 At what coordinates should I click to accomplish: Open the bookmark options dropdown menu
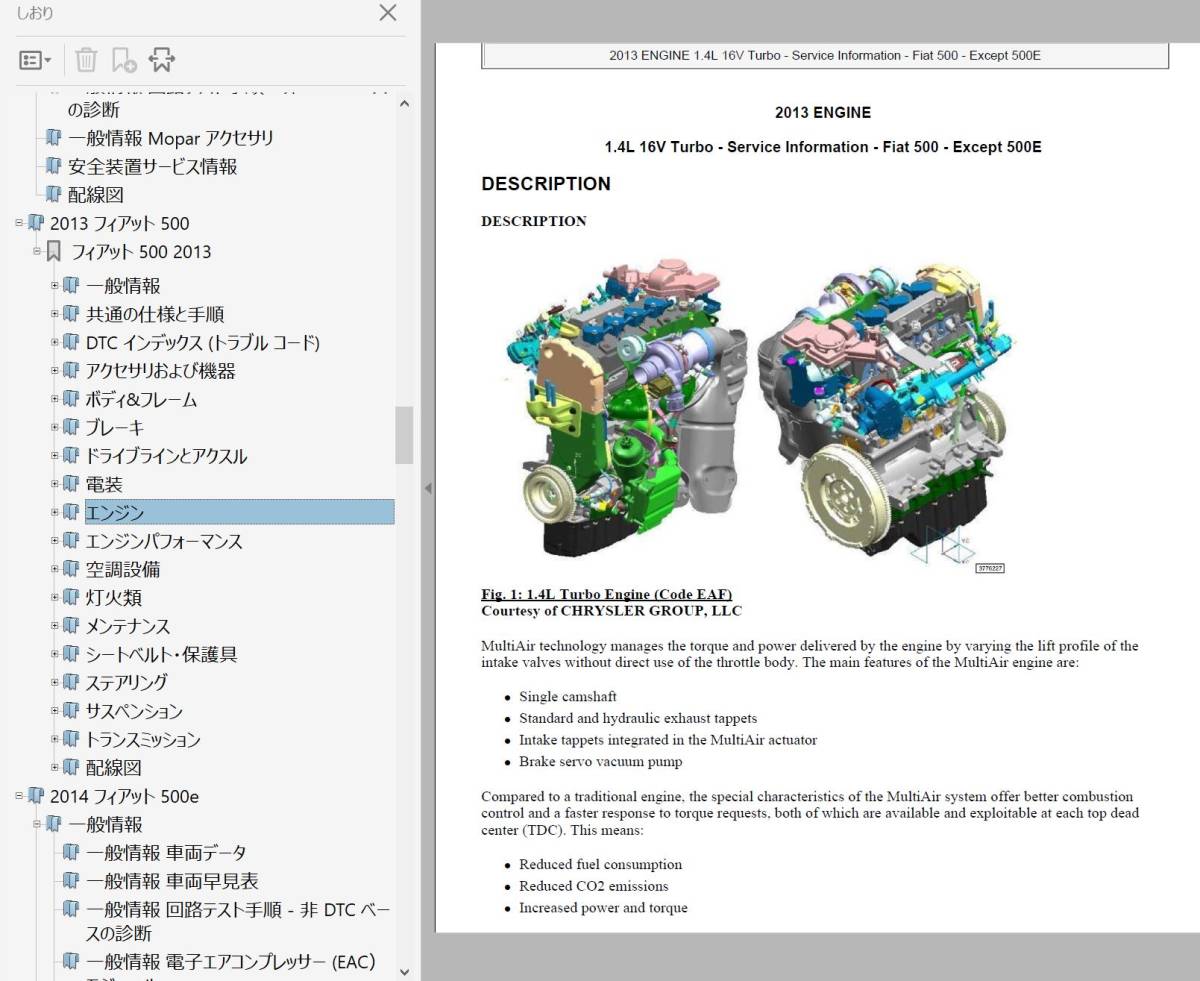[36, 60]
